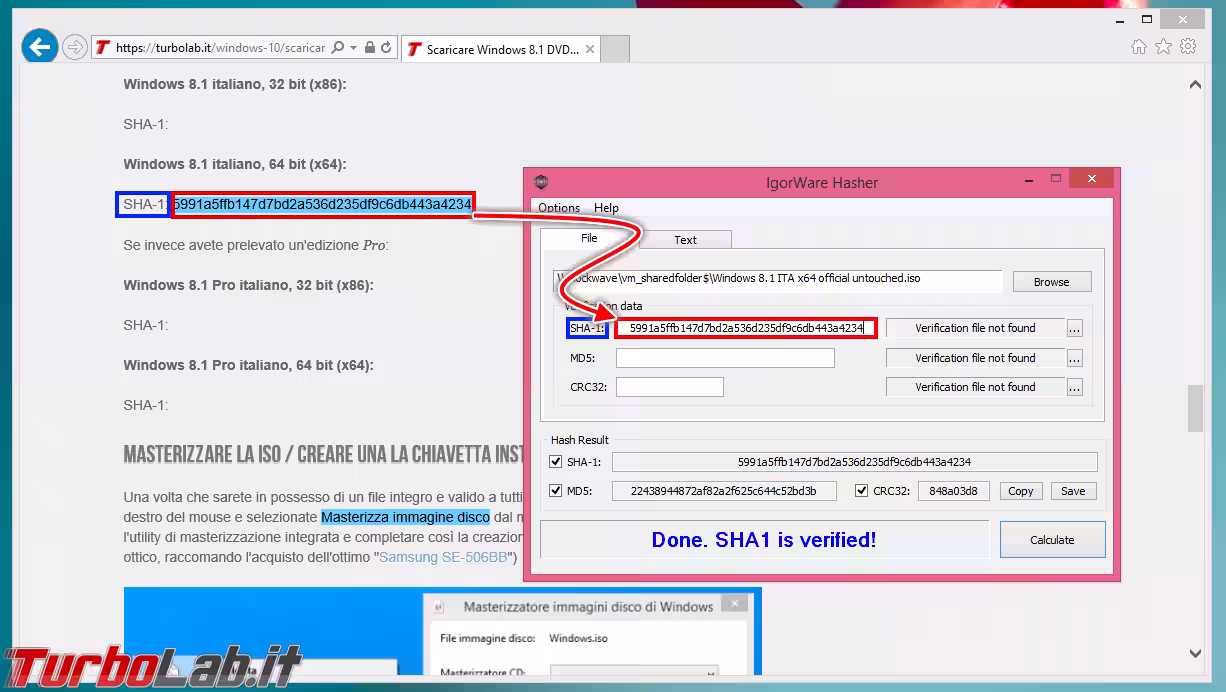Screen dimensions: 1226x692
Task: Click the browser page scroll down arrow
Action: 1195,654
